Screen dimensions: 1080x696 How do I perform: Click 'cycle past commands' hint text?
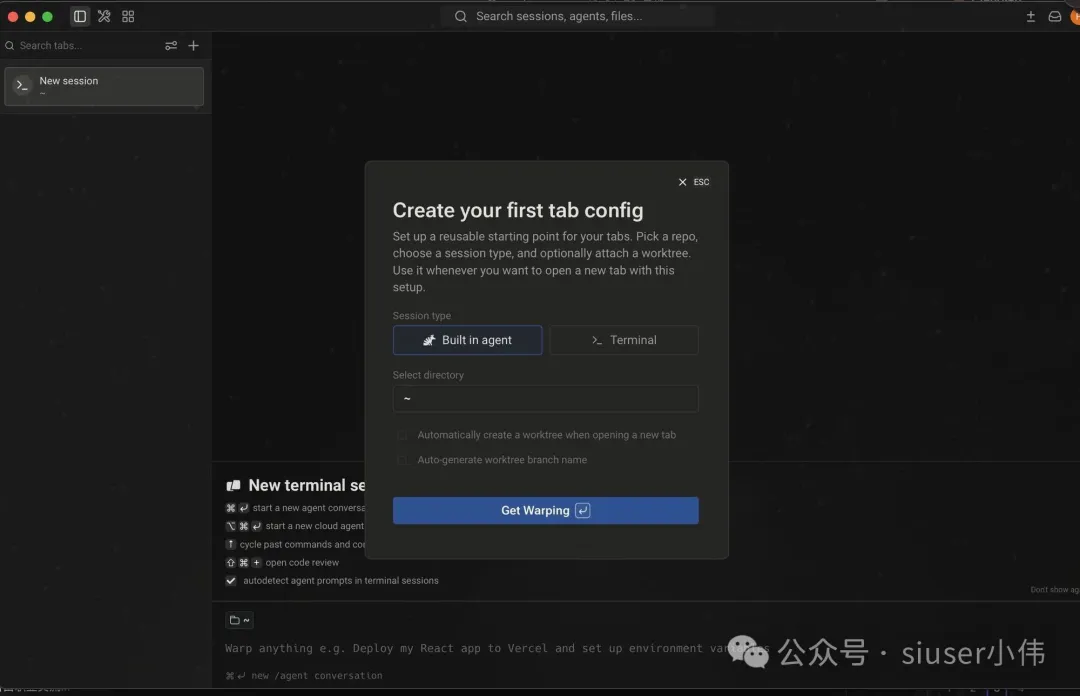(x=302, y=544)
